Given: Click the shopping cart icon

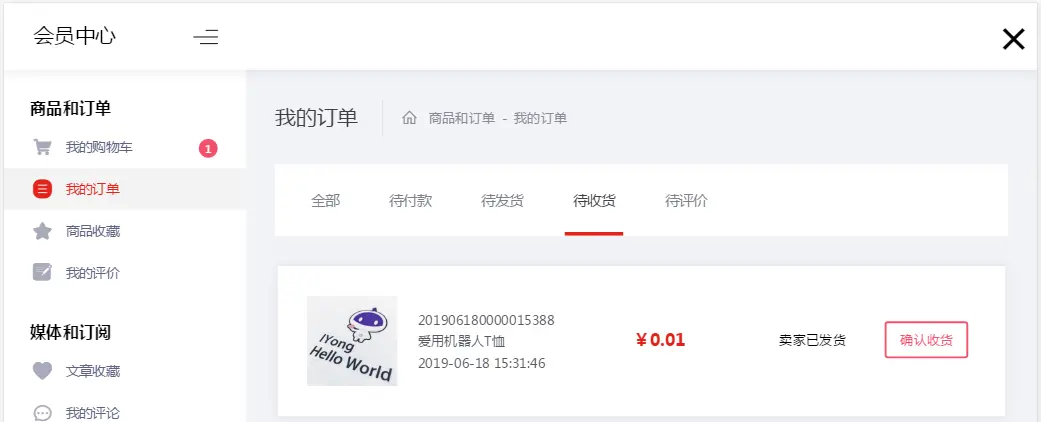Looking at the screenshot, I should (x=42, y=147).
